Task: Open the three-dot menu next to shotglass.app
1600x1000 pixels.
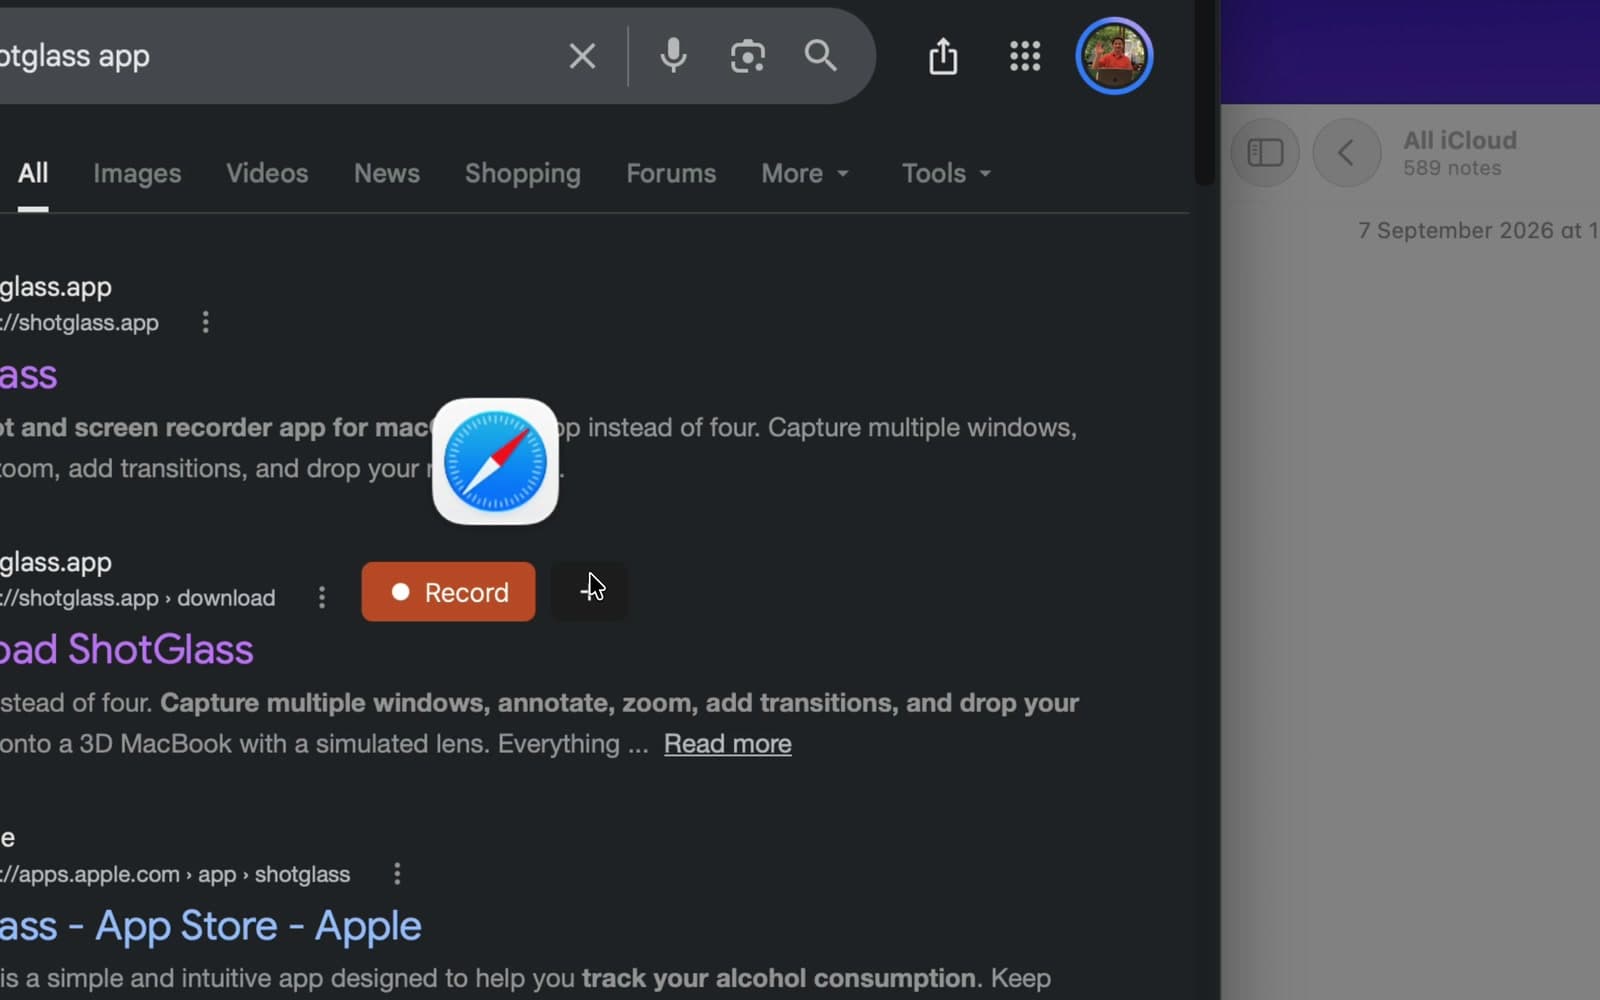Action: point(205,322)
